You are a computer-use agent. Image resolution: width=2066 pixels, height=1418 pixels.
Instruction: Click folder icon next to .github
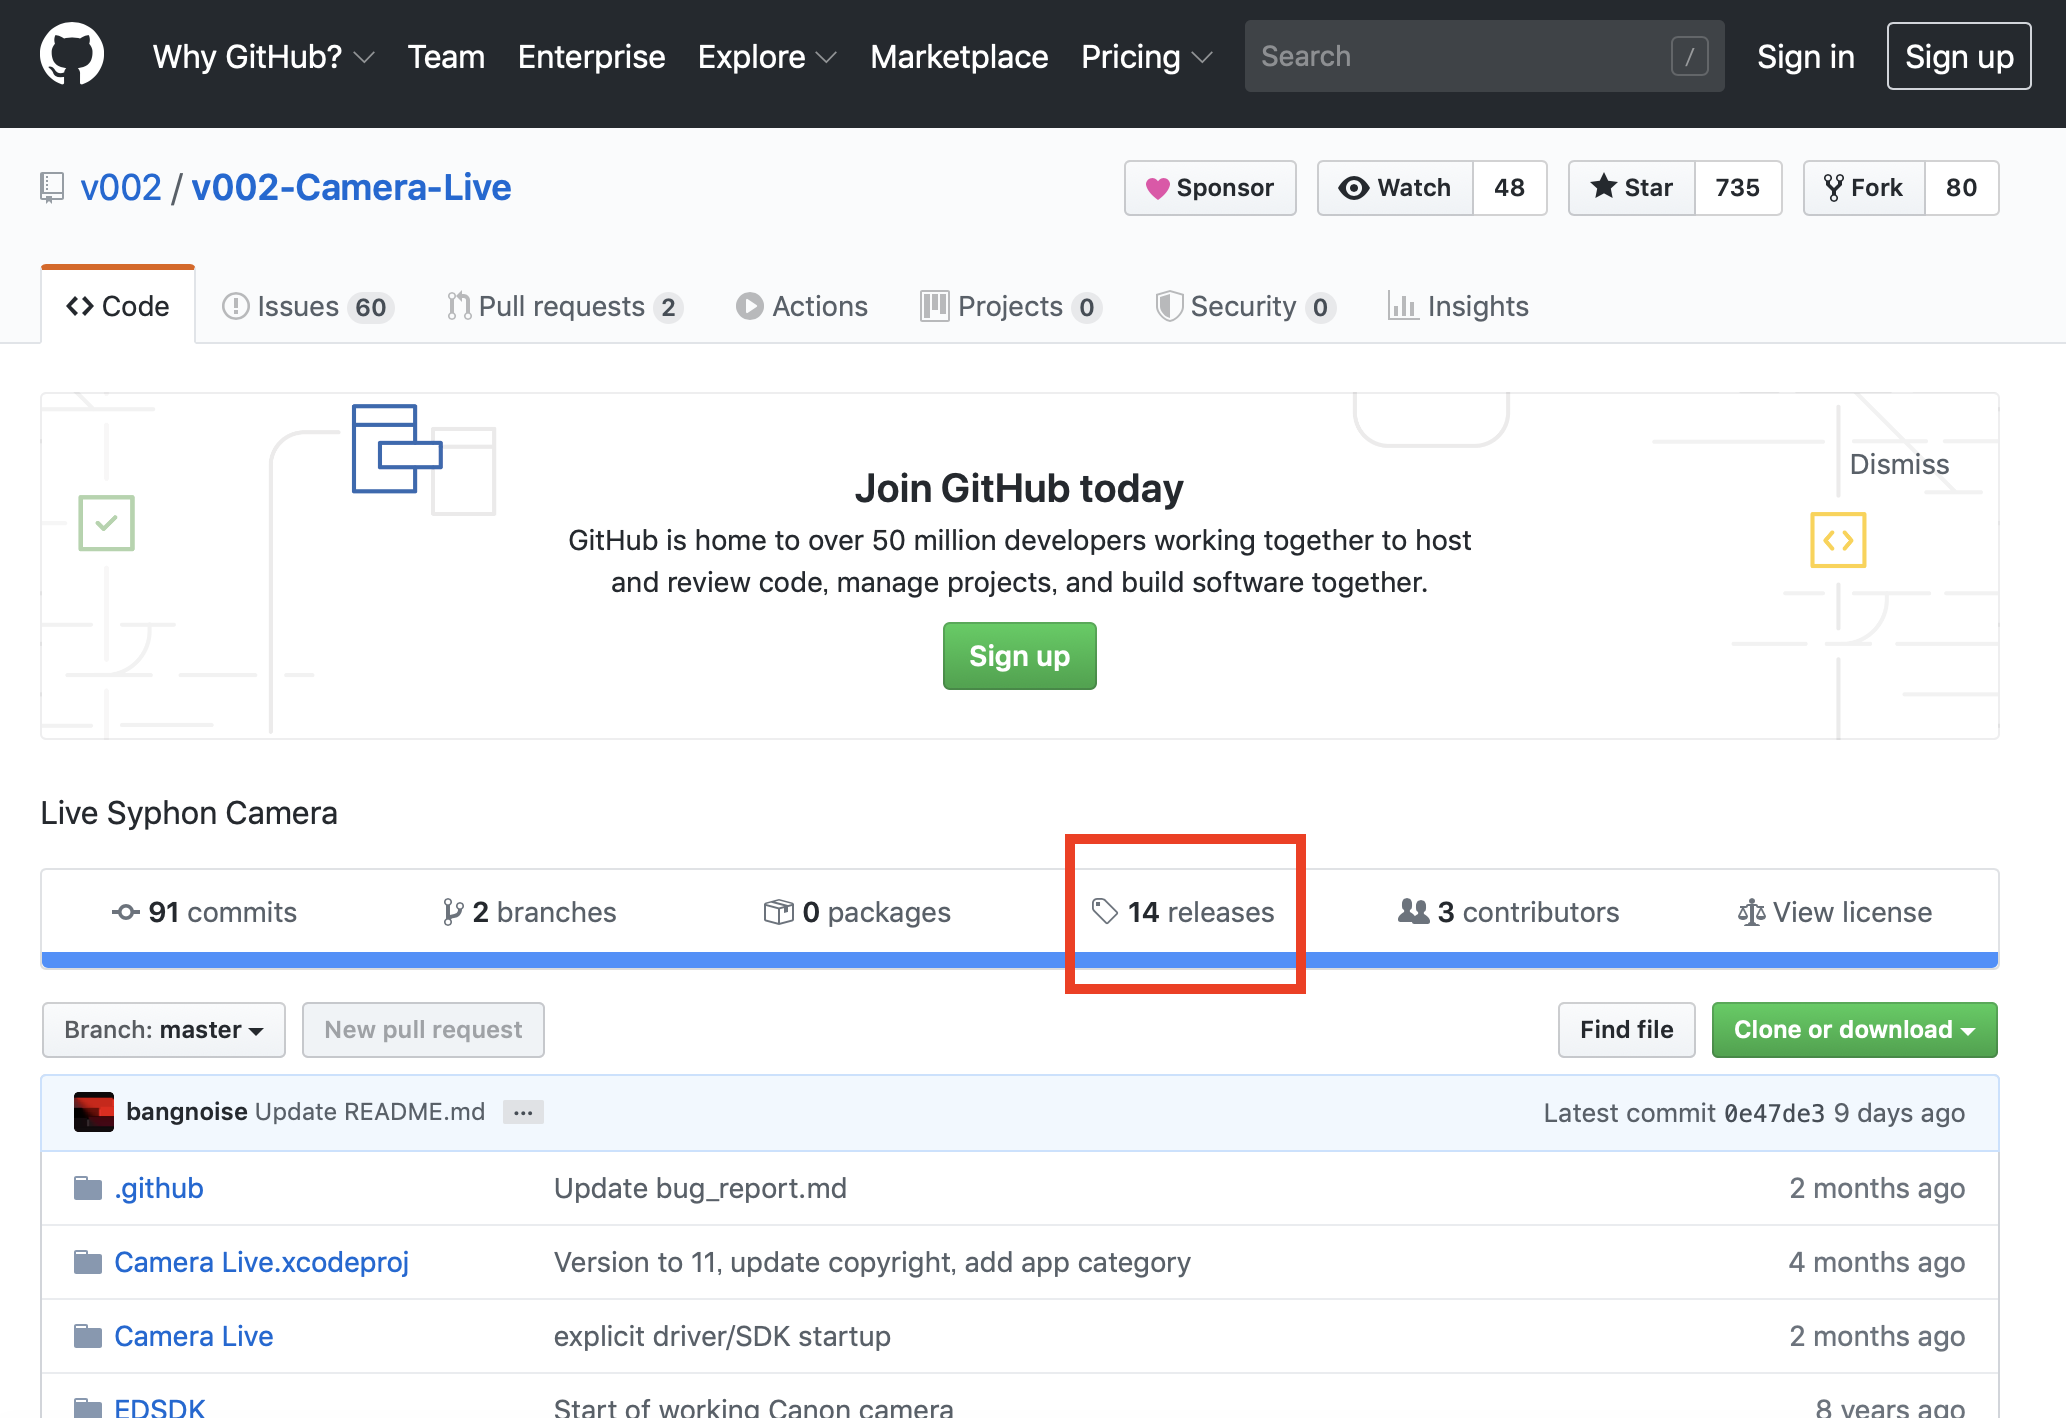point(88,1188)
